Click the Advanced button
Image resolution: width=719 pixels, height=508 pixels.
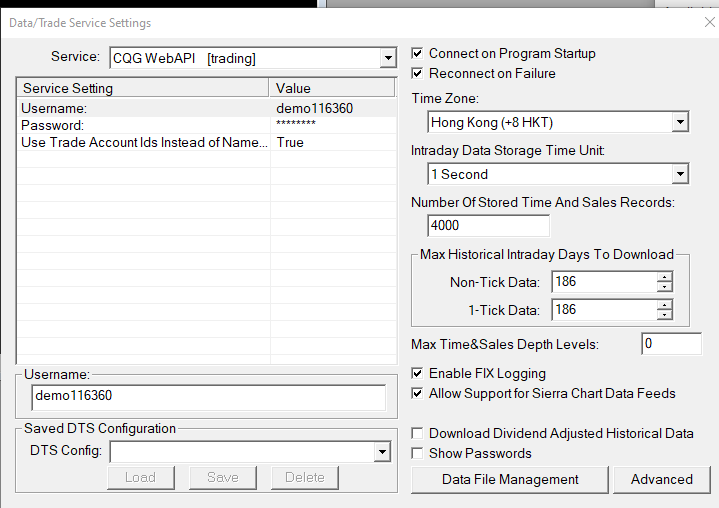coord(662,480)
